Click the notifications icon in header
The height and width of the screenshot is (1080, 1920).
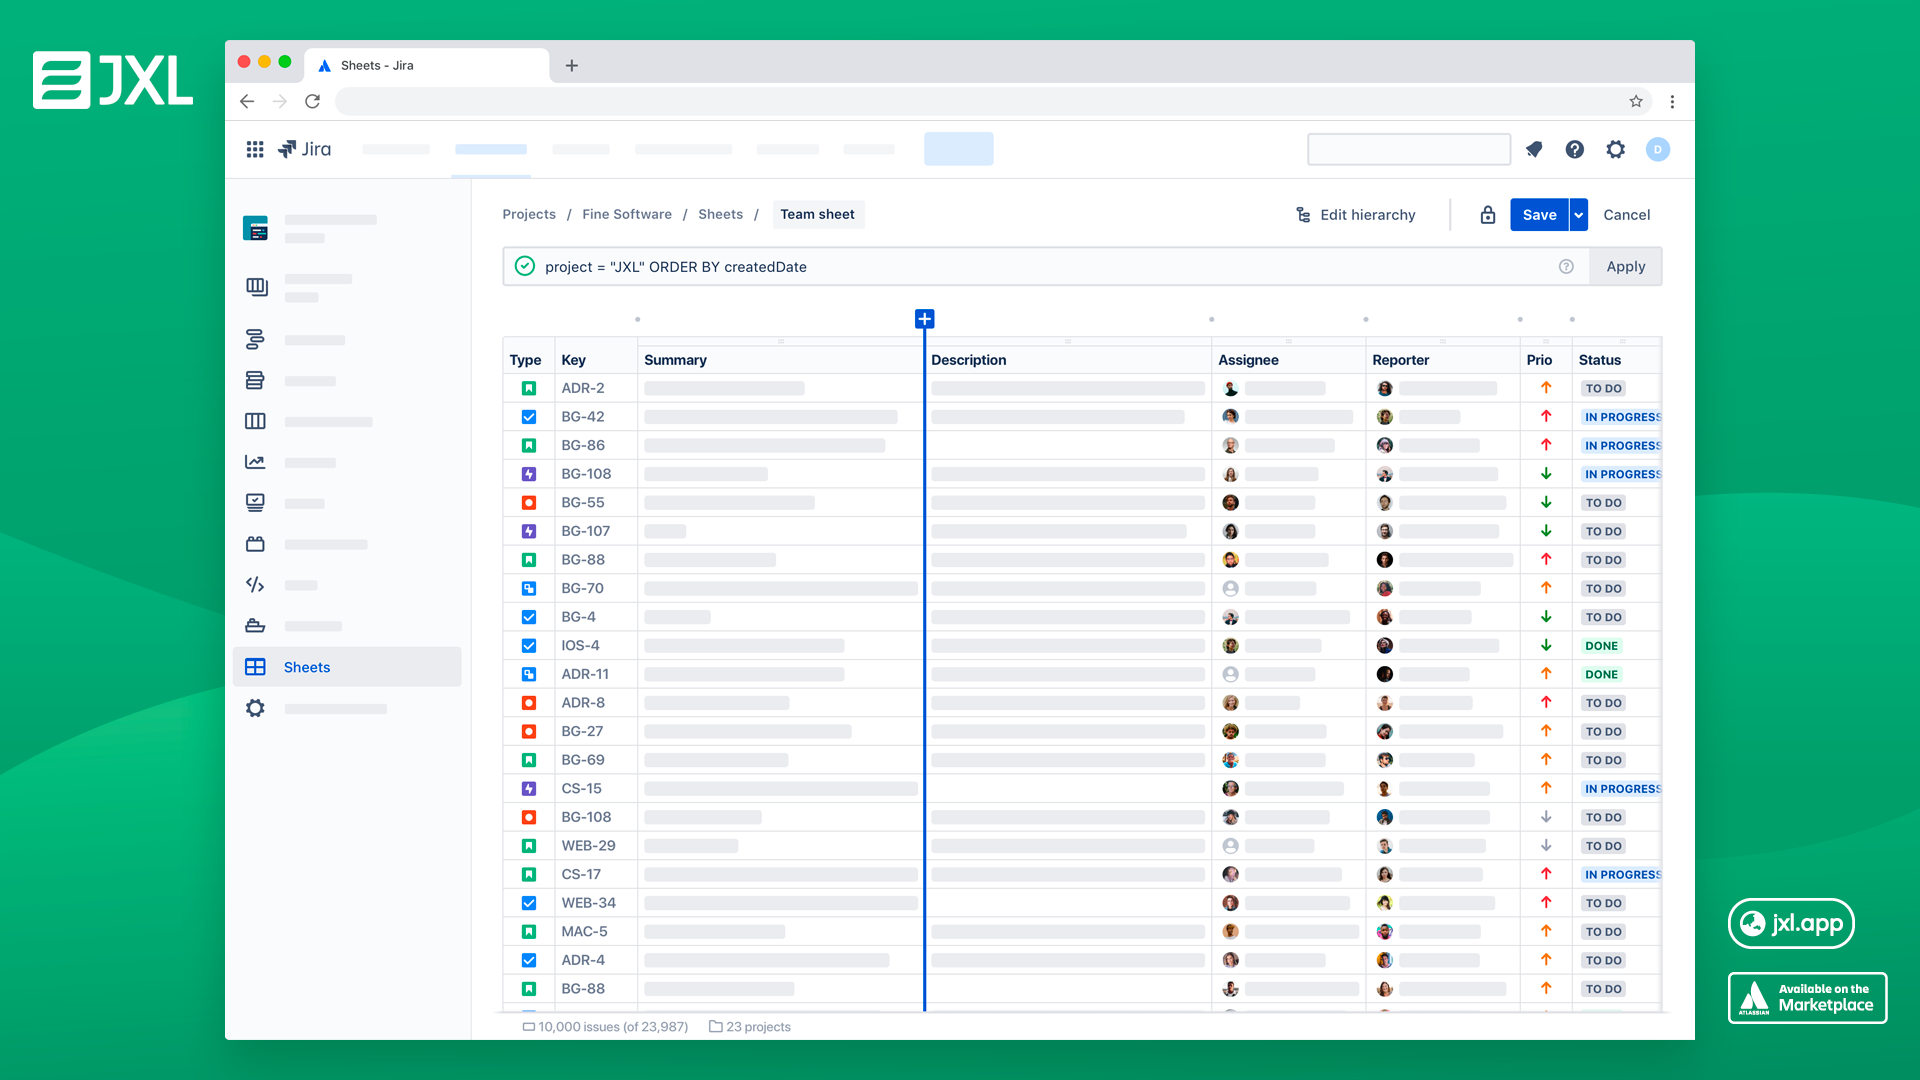[1534, 149]
